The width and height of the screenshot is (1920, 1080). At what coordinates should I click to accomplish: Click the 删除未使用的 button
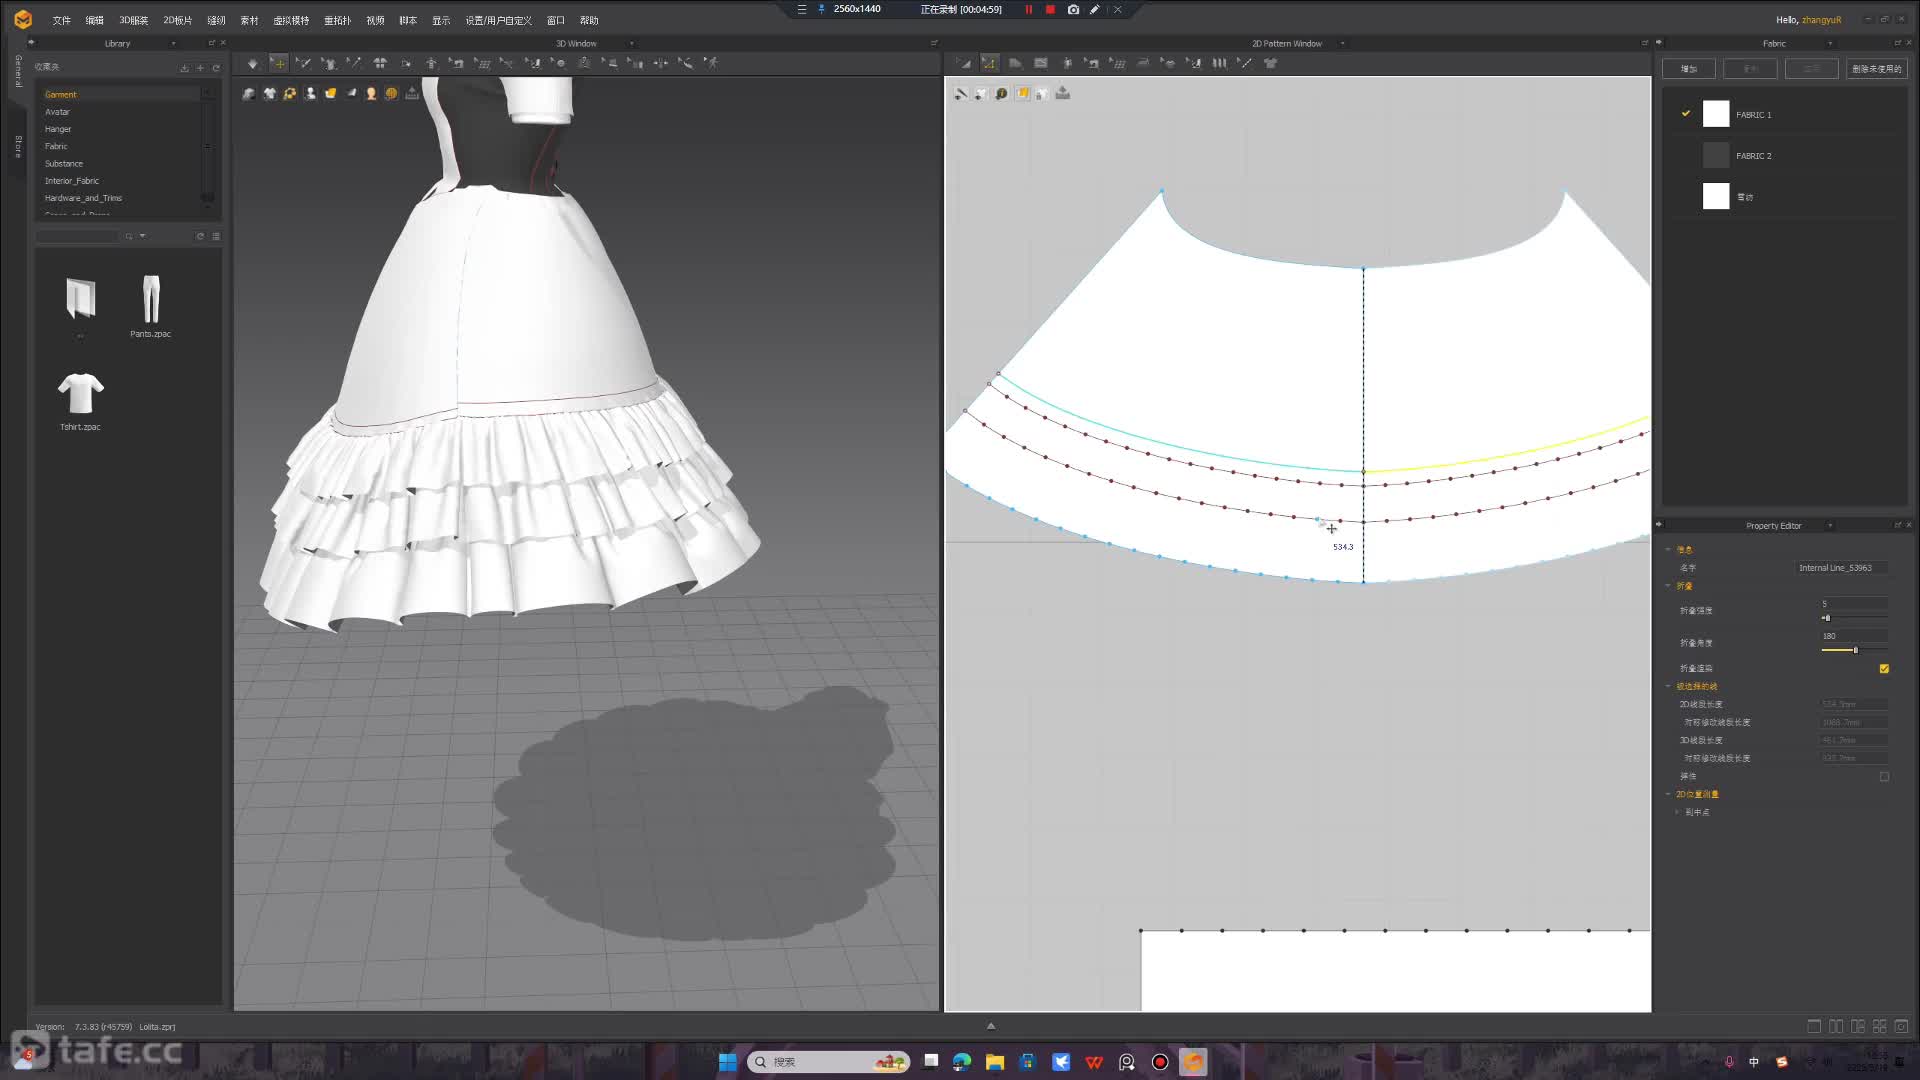[1876, 69]
